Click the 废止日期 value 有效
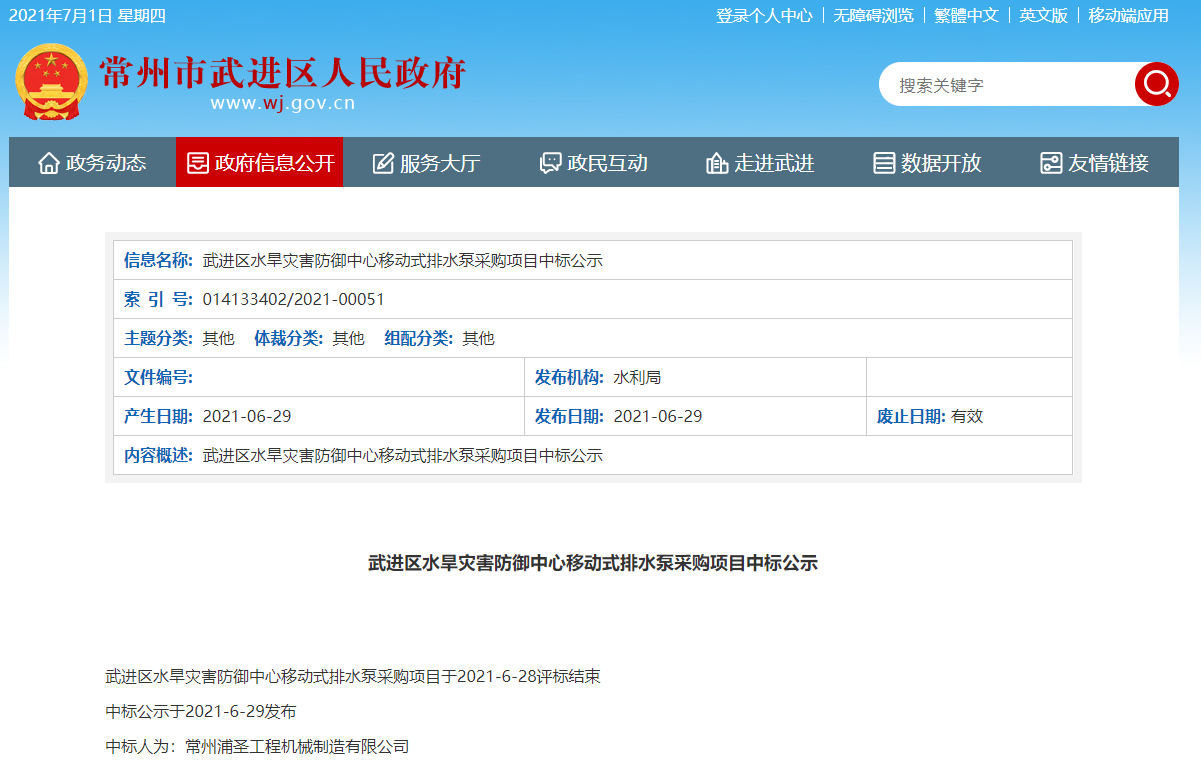The image size is (1201, 766). click(x=967, y=416)
